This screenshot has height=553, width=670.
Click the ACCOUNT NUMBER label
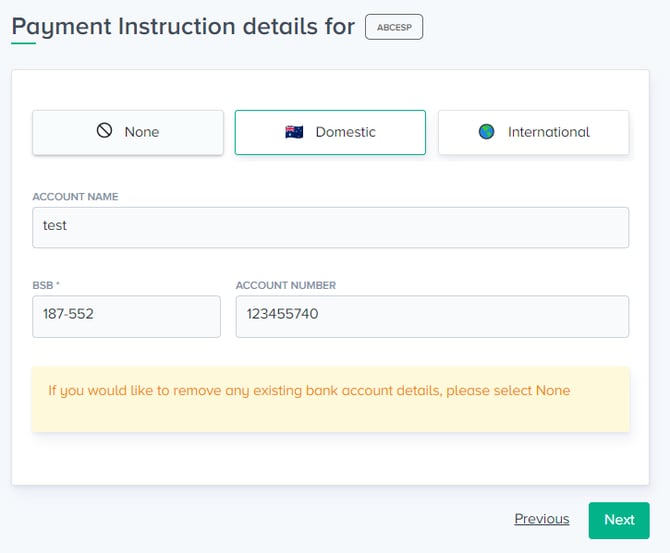pyautogui.click(x=286, y=285)
